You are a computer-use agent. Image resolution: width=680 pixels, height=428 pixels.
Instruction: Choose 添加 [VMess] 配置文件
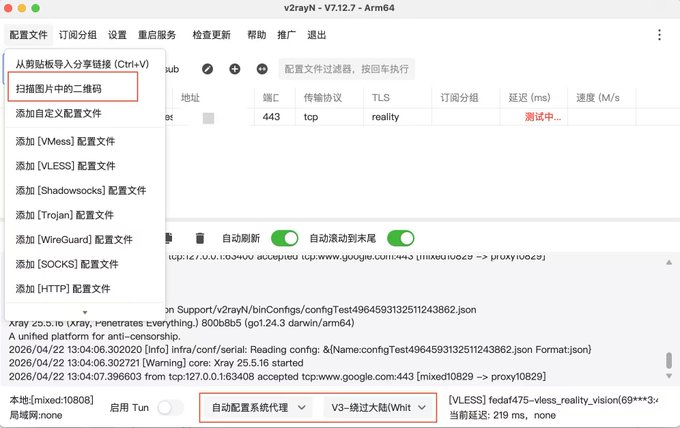(x=85, y=141)
